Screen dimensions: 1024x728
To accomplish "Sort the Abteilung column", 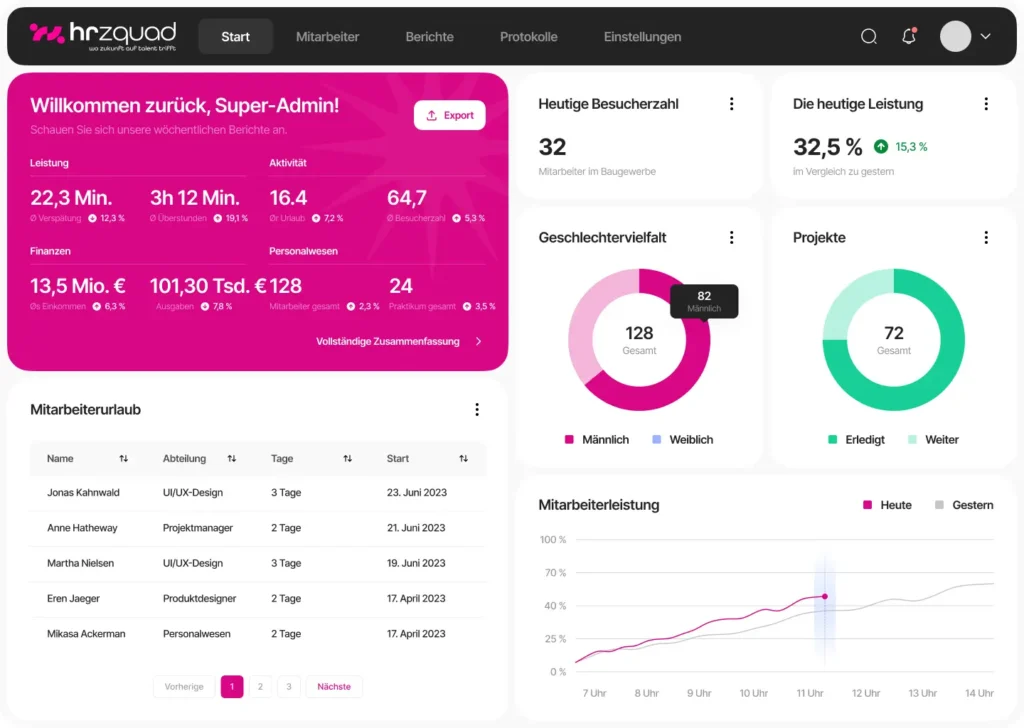I will point(232,459).
